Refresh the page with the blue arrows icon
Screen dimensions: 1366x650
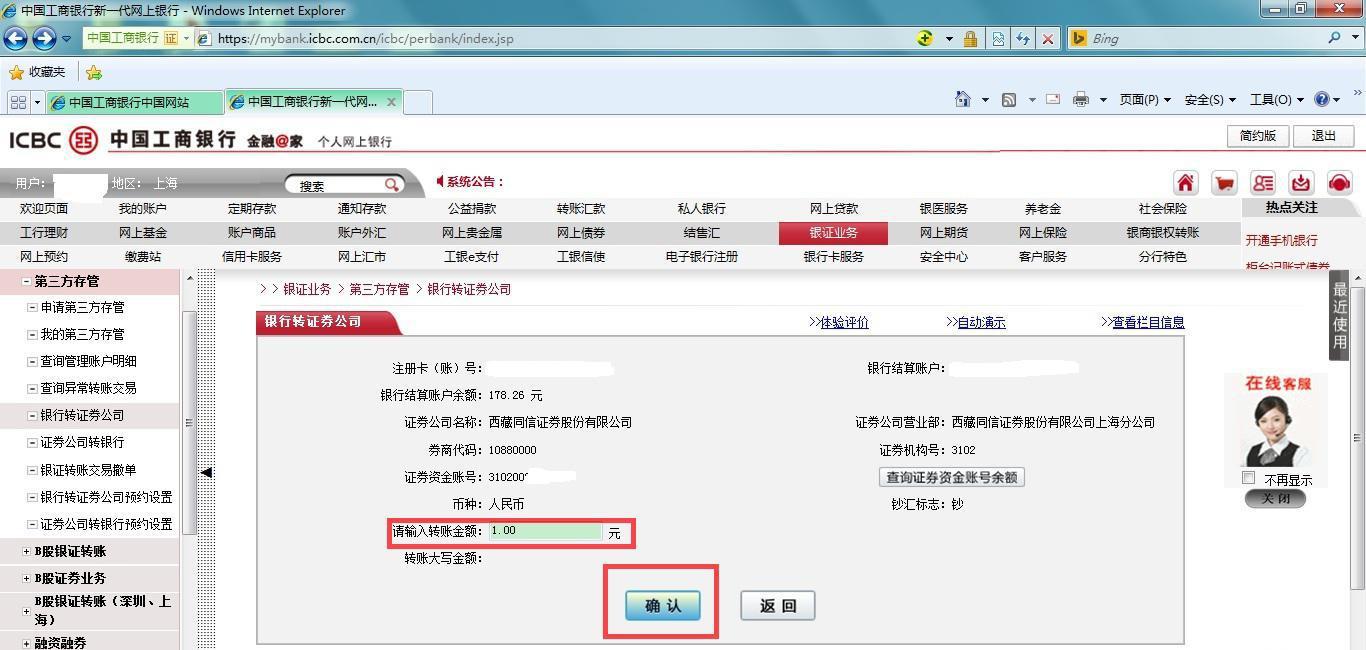tap(1022, 39)
